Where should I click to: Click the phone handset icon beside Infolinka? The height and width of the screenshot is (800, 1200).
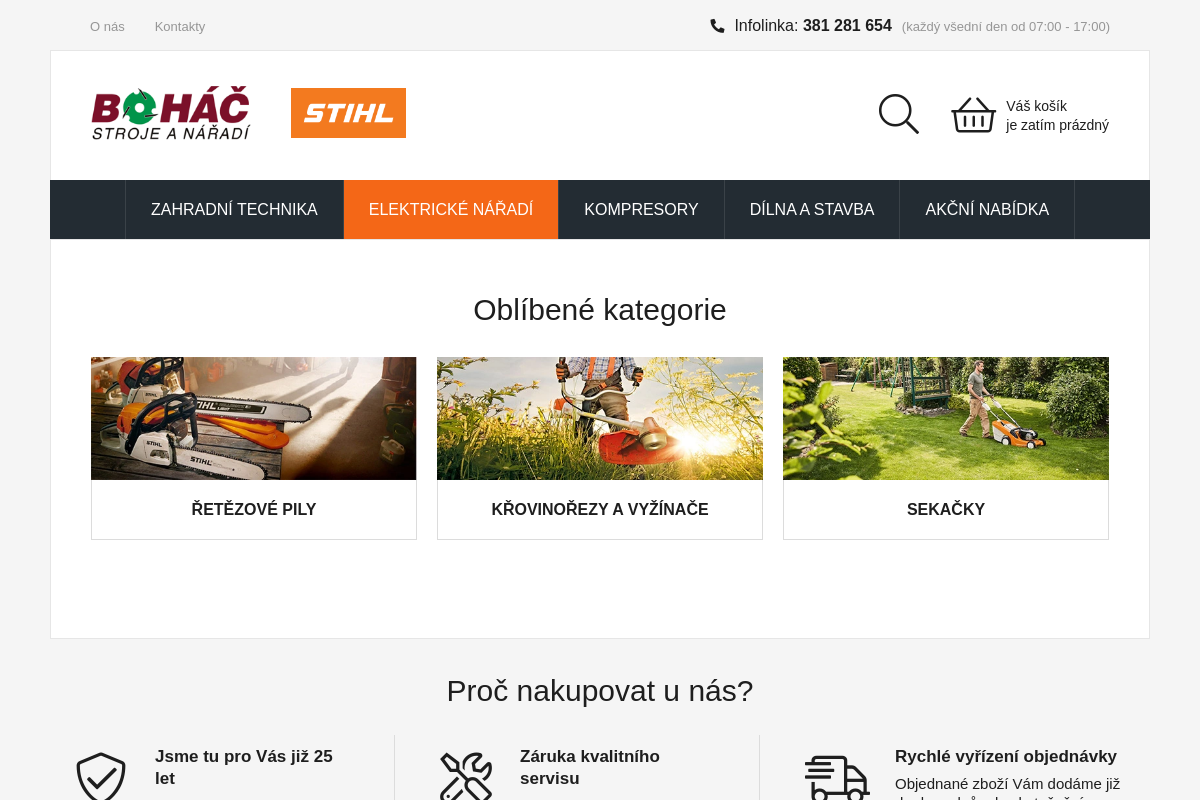(x=717, y=26)
